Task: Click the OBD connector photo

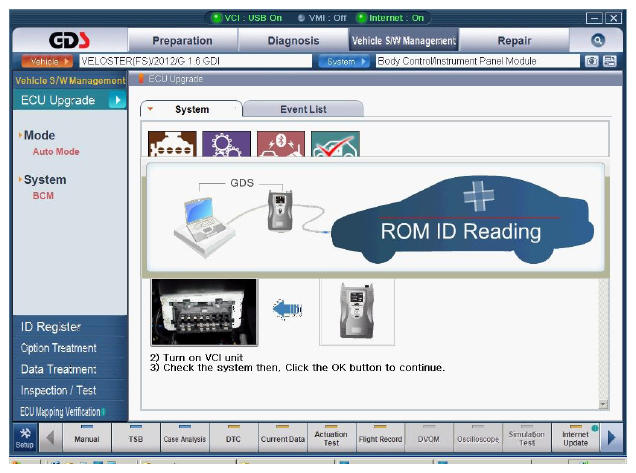Action: click(204, 312)
